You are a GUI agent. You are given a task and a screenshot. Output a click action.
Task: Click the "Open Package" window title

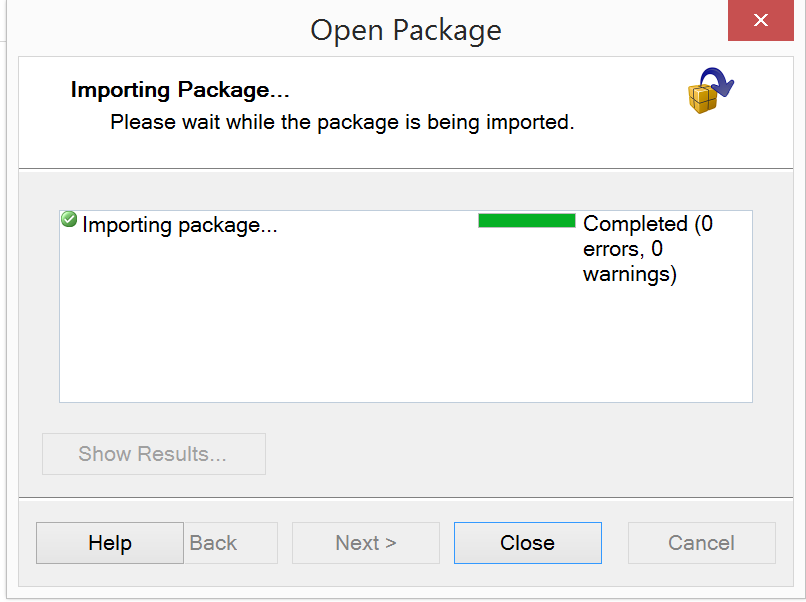405,30
